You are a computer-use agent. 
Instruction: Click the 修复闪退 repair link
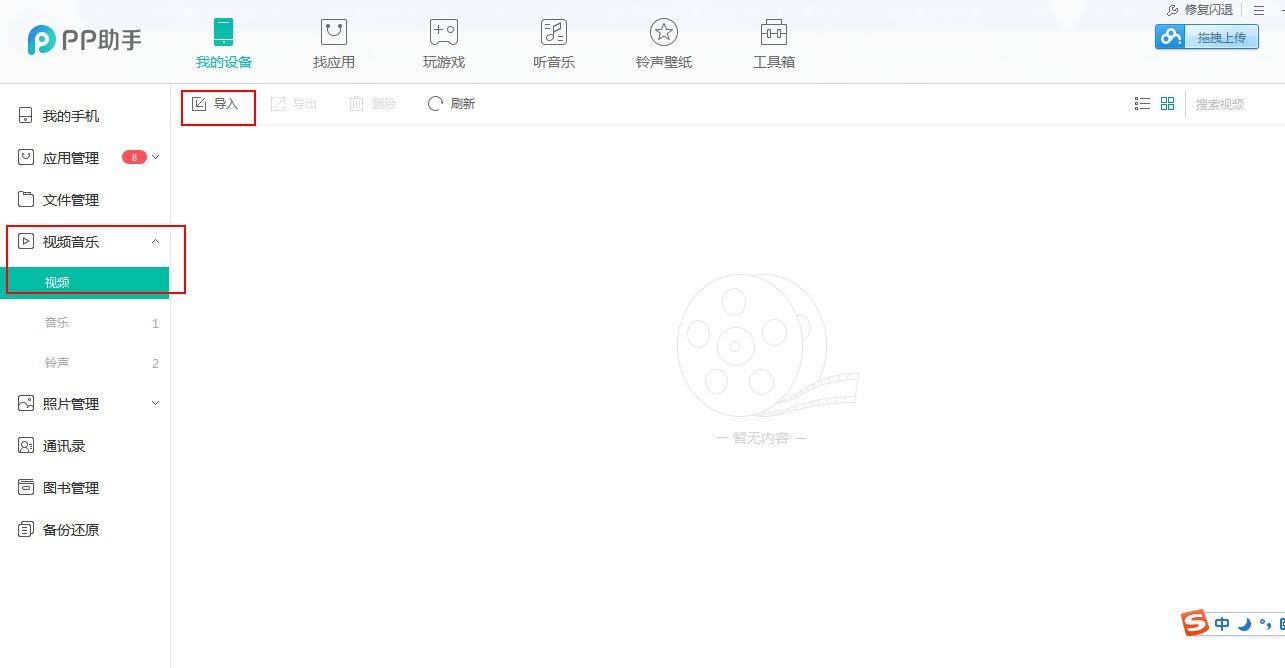[x=1200, y=9]
